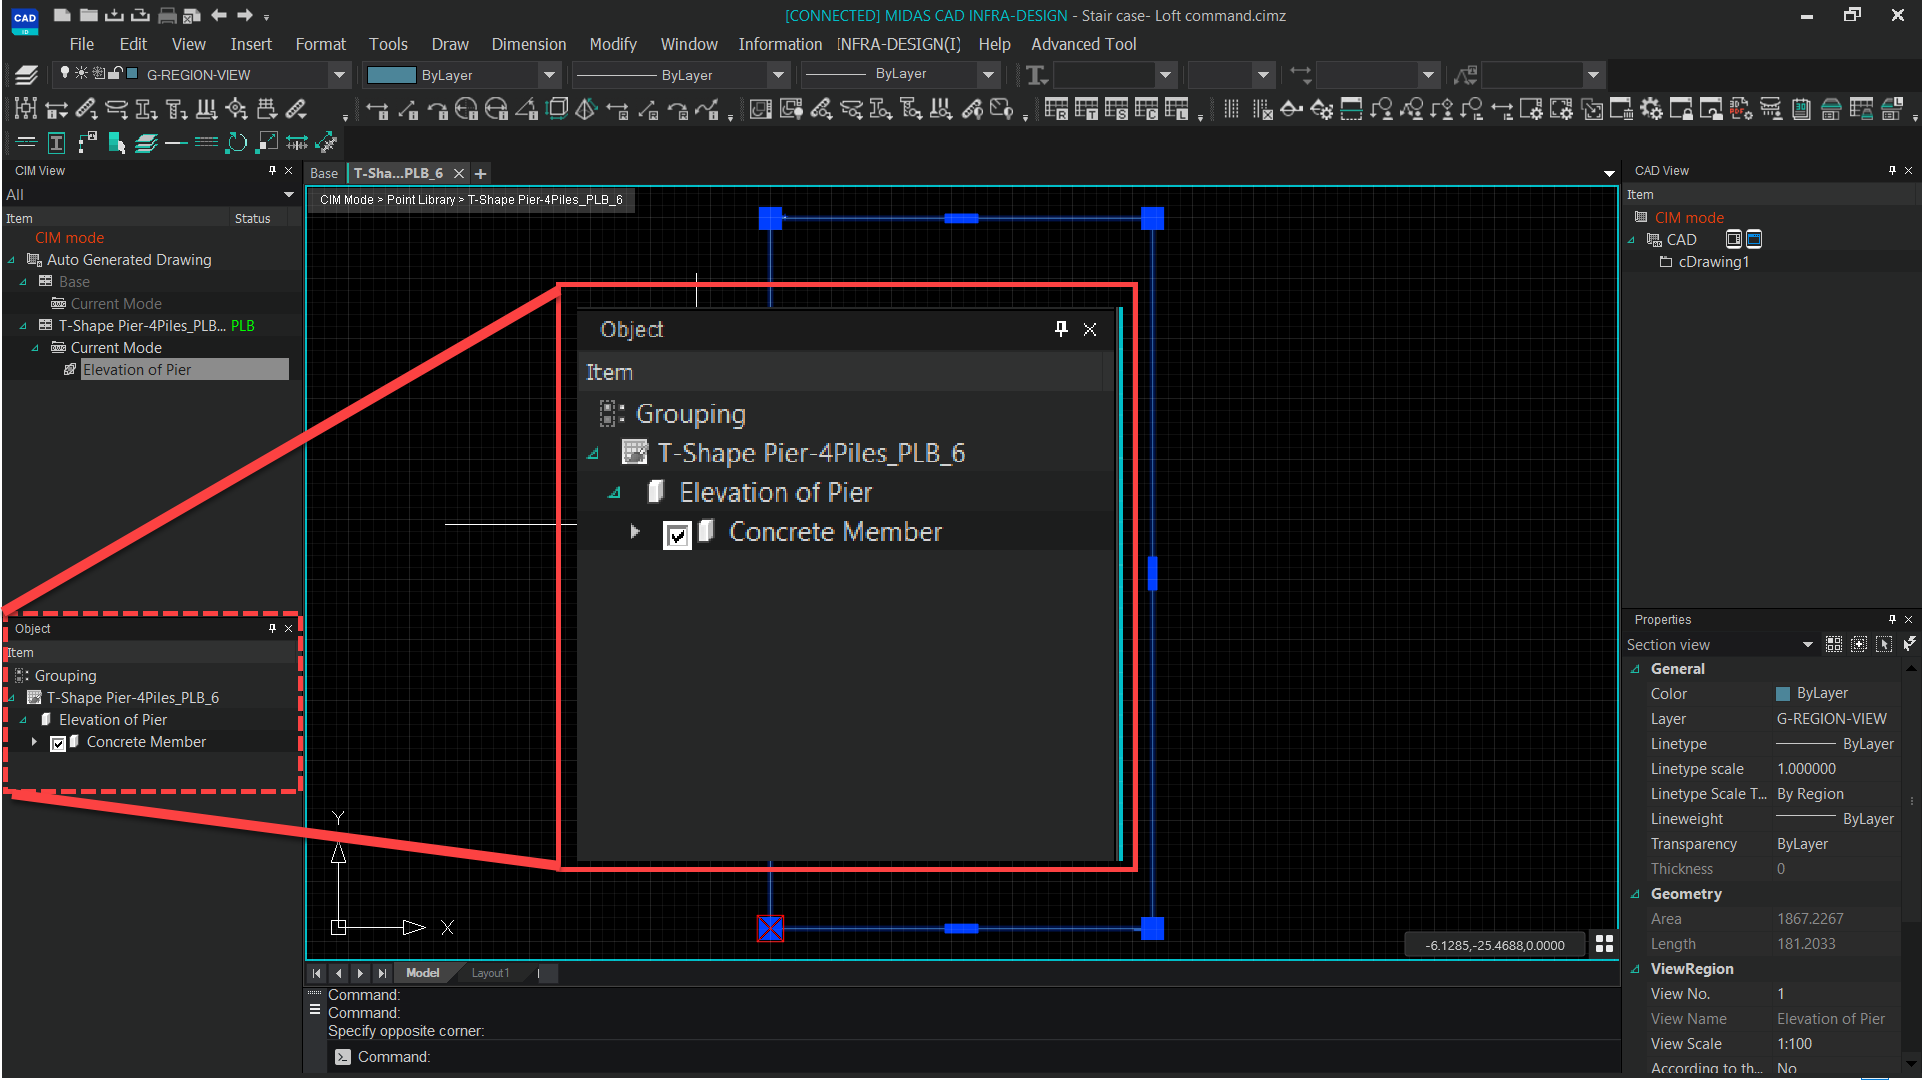Click the grid view icon beside coordinates
Screen dimensions: 1922x1080
pyautogui.click(x=1604, y=944)
